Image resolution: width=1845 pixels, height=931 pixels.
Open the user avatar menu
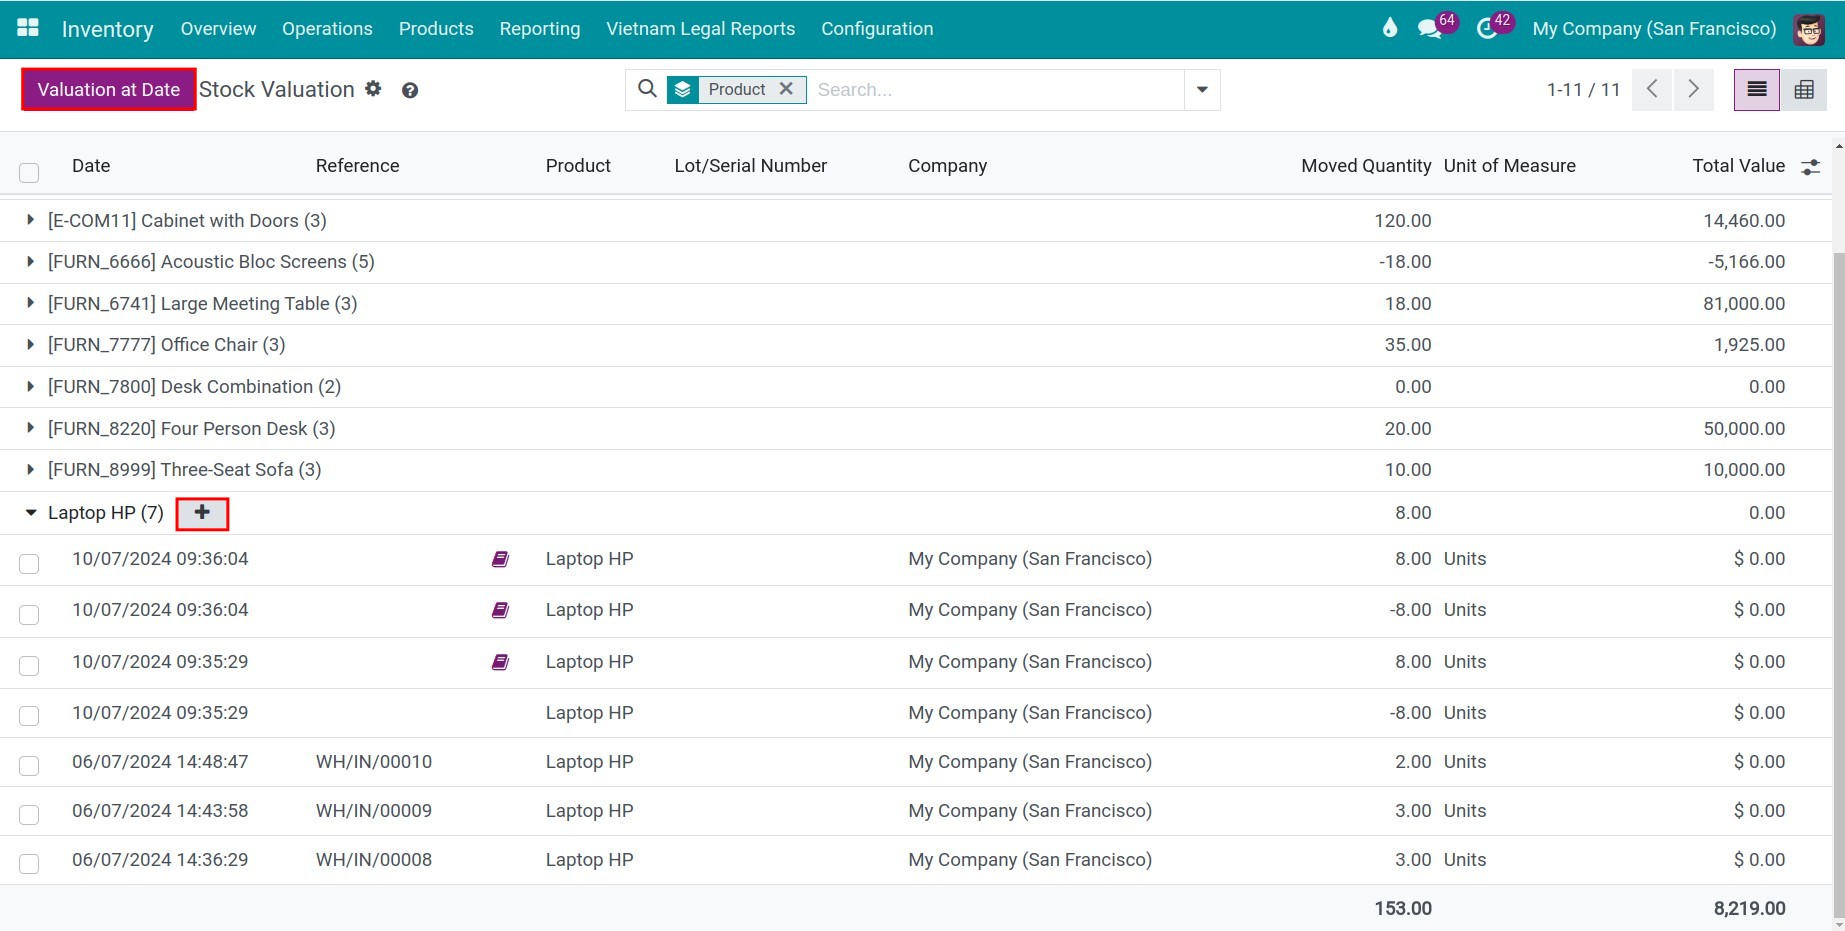click(1809, 29)
